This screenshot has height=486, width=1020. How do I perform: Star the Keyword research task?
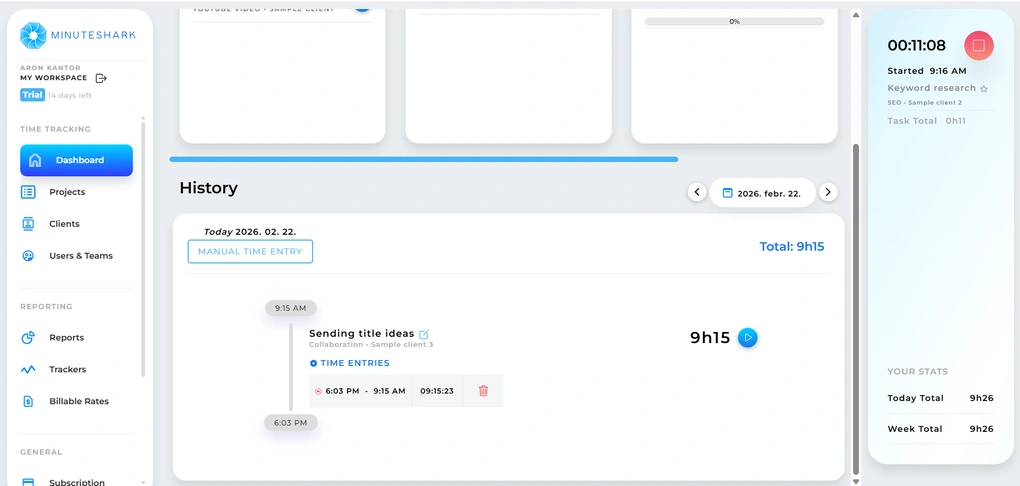(x=984, y=89)
